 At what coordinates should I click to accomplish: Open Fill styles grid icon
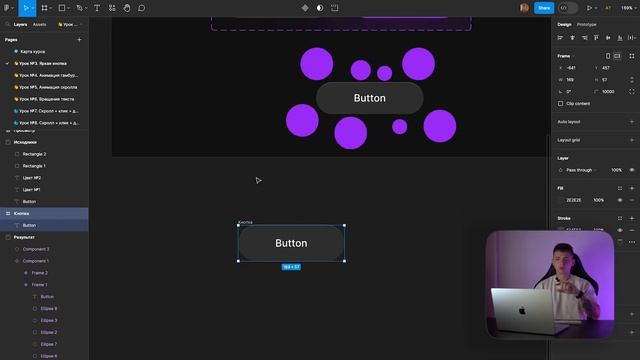click(620, 188)
